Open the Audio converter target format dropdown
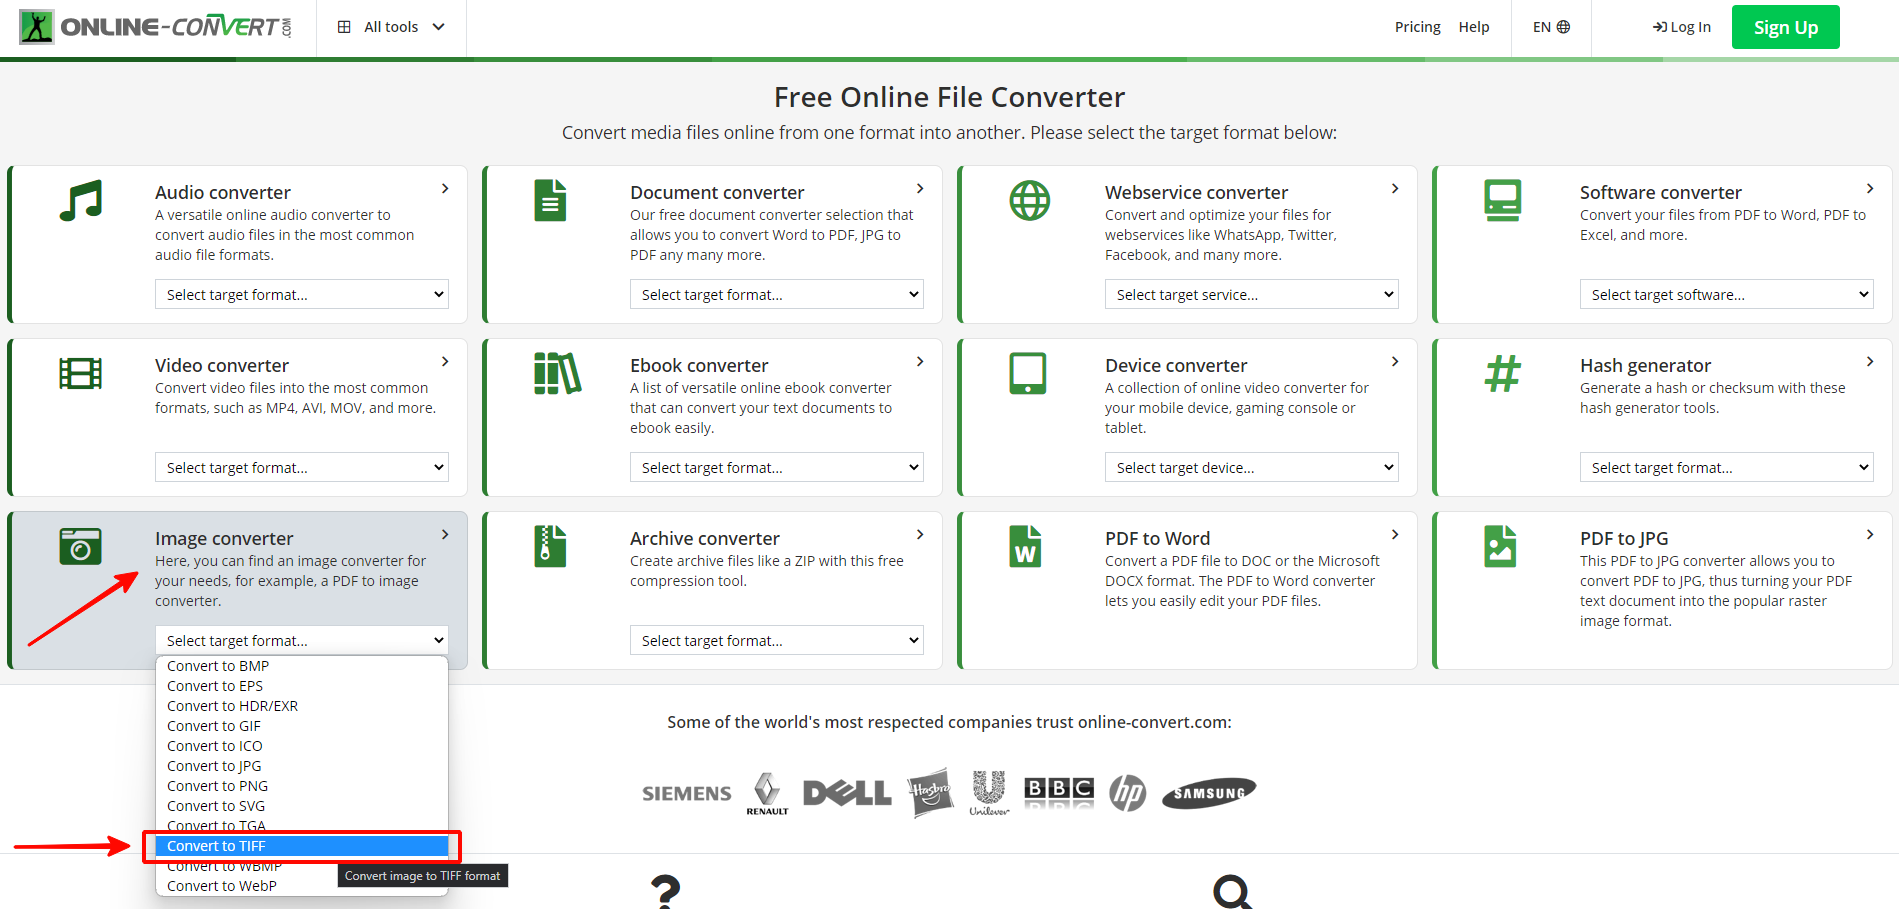 coord(301,295)
